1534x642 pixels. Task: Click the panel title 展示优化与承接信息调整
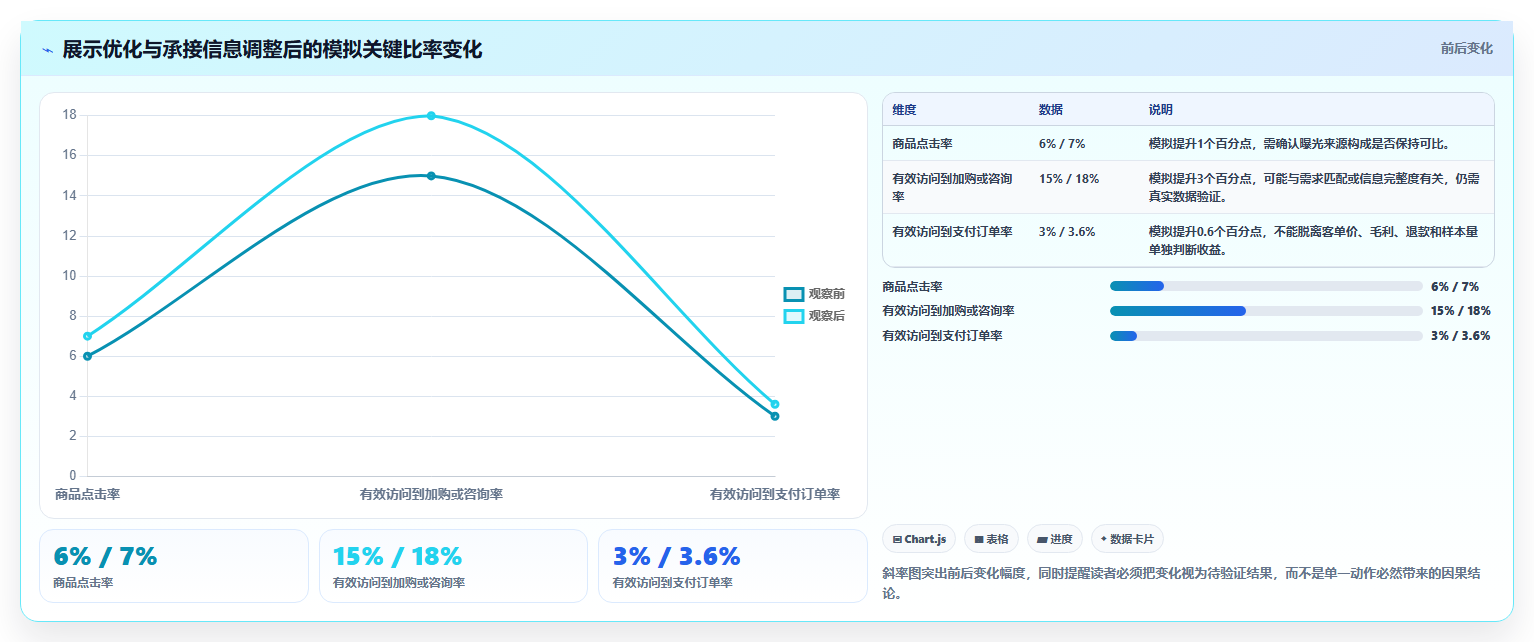(272, 49)
